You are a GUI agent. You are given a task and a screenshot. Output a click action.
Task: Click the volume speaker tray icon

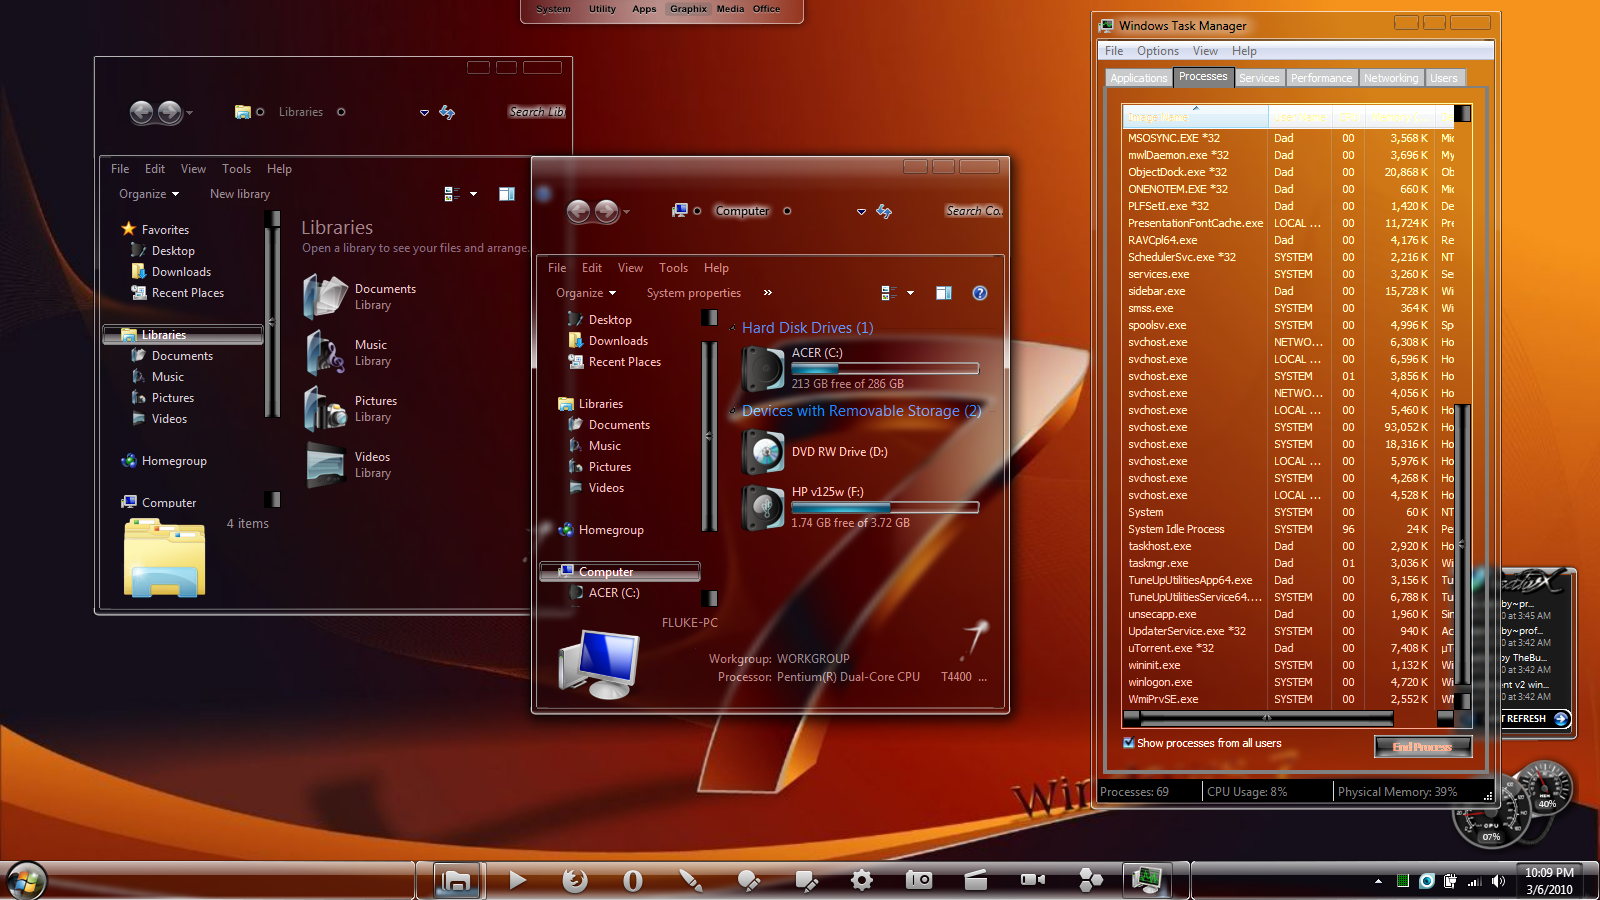[x=1498, y=881]
